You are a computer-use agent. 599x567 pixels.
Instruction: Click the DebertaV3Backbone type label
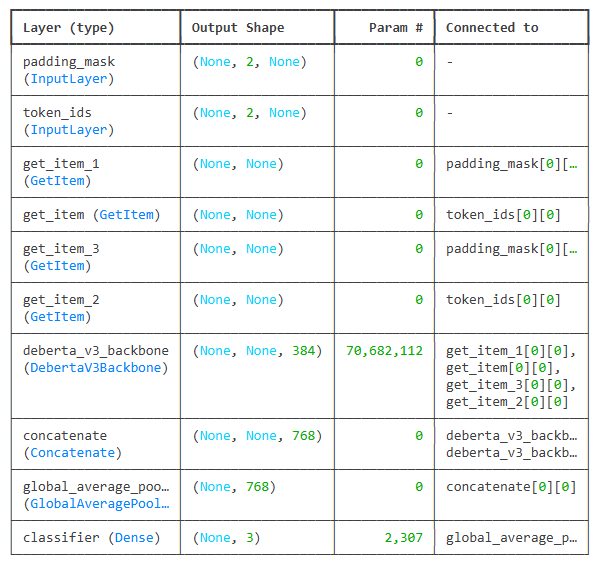click(x=96, y=368)
